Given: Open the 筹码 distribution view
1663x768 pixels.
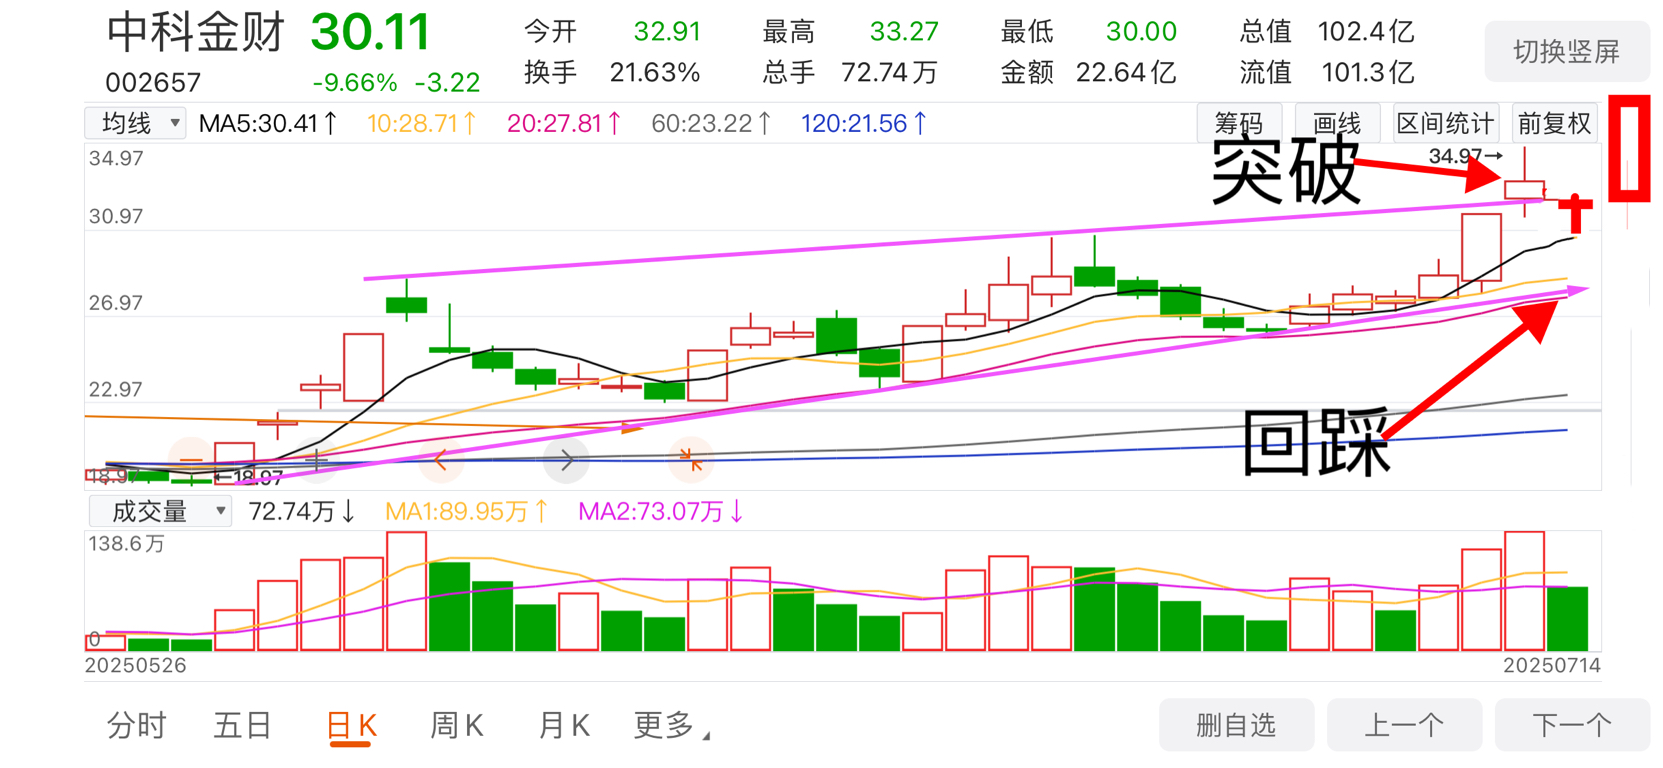Looking at the screenshot, I should 1239,123.
